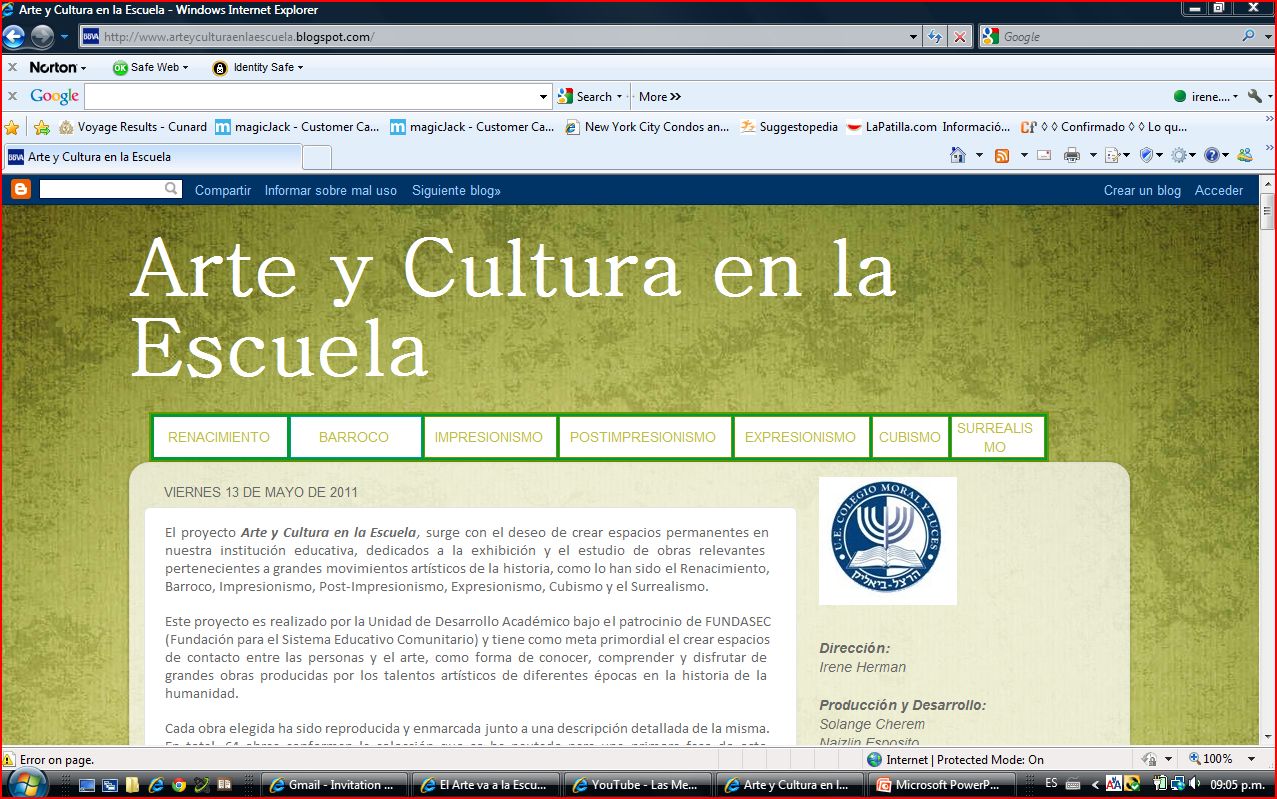Open the BARROCO page tab
Screen dimensions: 1277x799
(354, 437)
